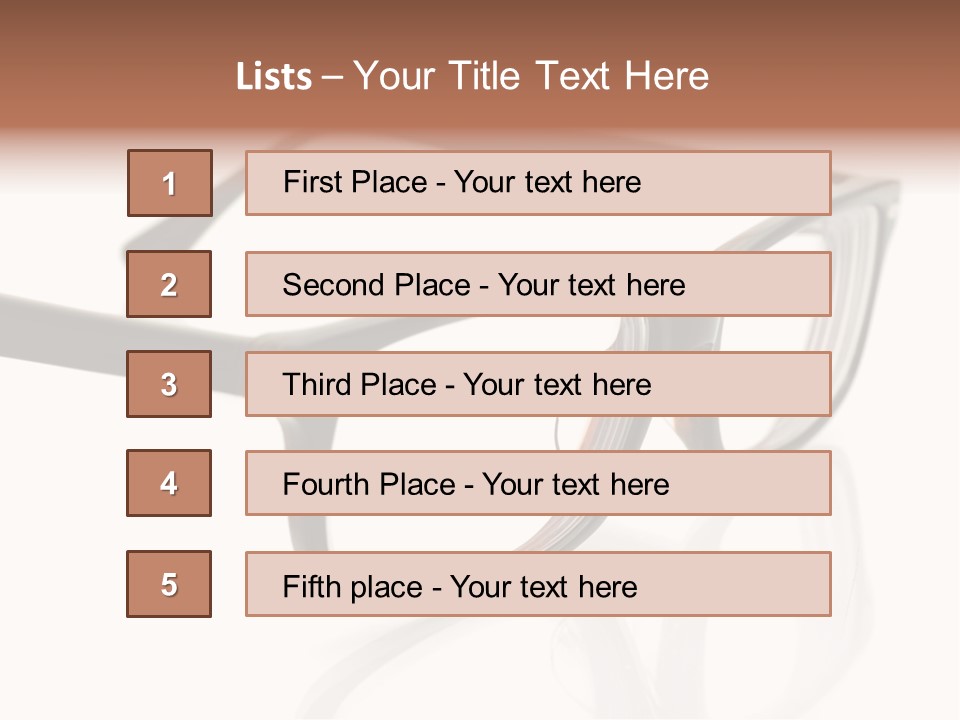The width and height of the screenshot is (960, 720).
Task: Click the words "Fourth Place" in the fourth row
Action: pos(369,485)
